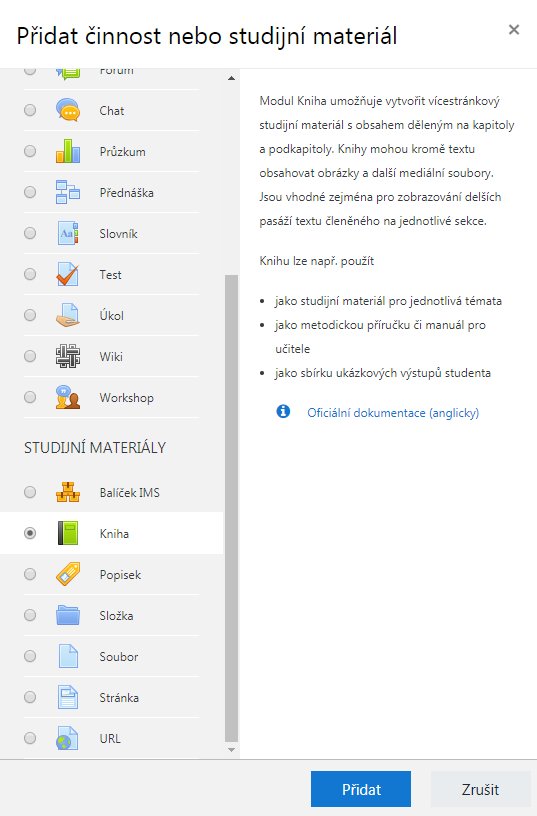Image resolution: width=537 pixels, height=816 pixels.
Task: Click the Workshop people icon
Action: coord(68,398)
